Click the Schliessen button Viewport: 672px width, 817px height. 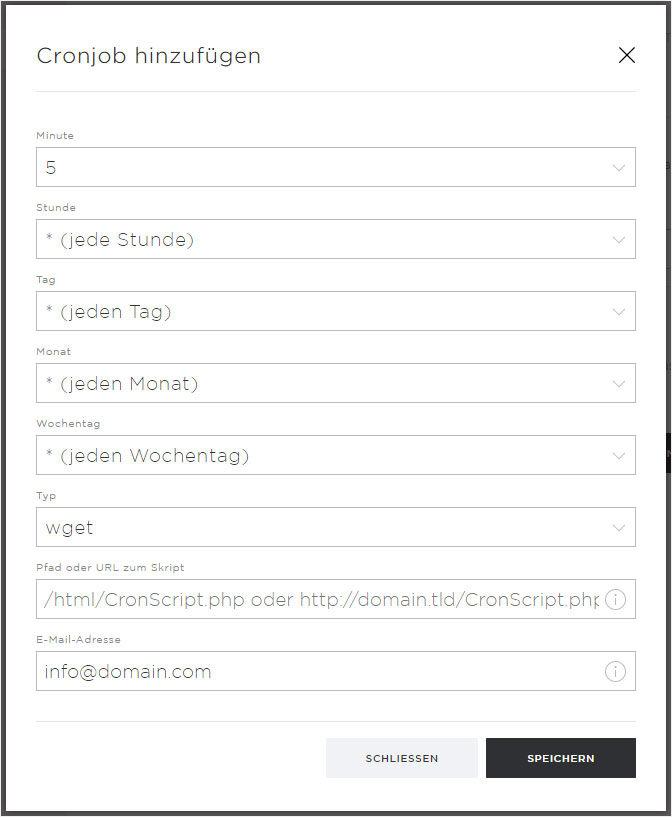pyautogui.click(x=402, y=758)
